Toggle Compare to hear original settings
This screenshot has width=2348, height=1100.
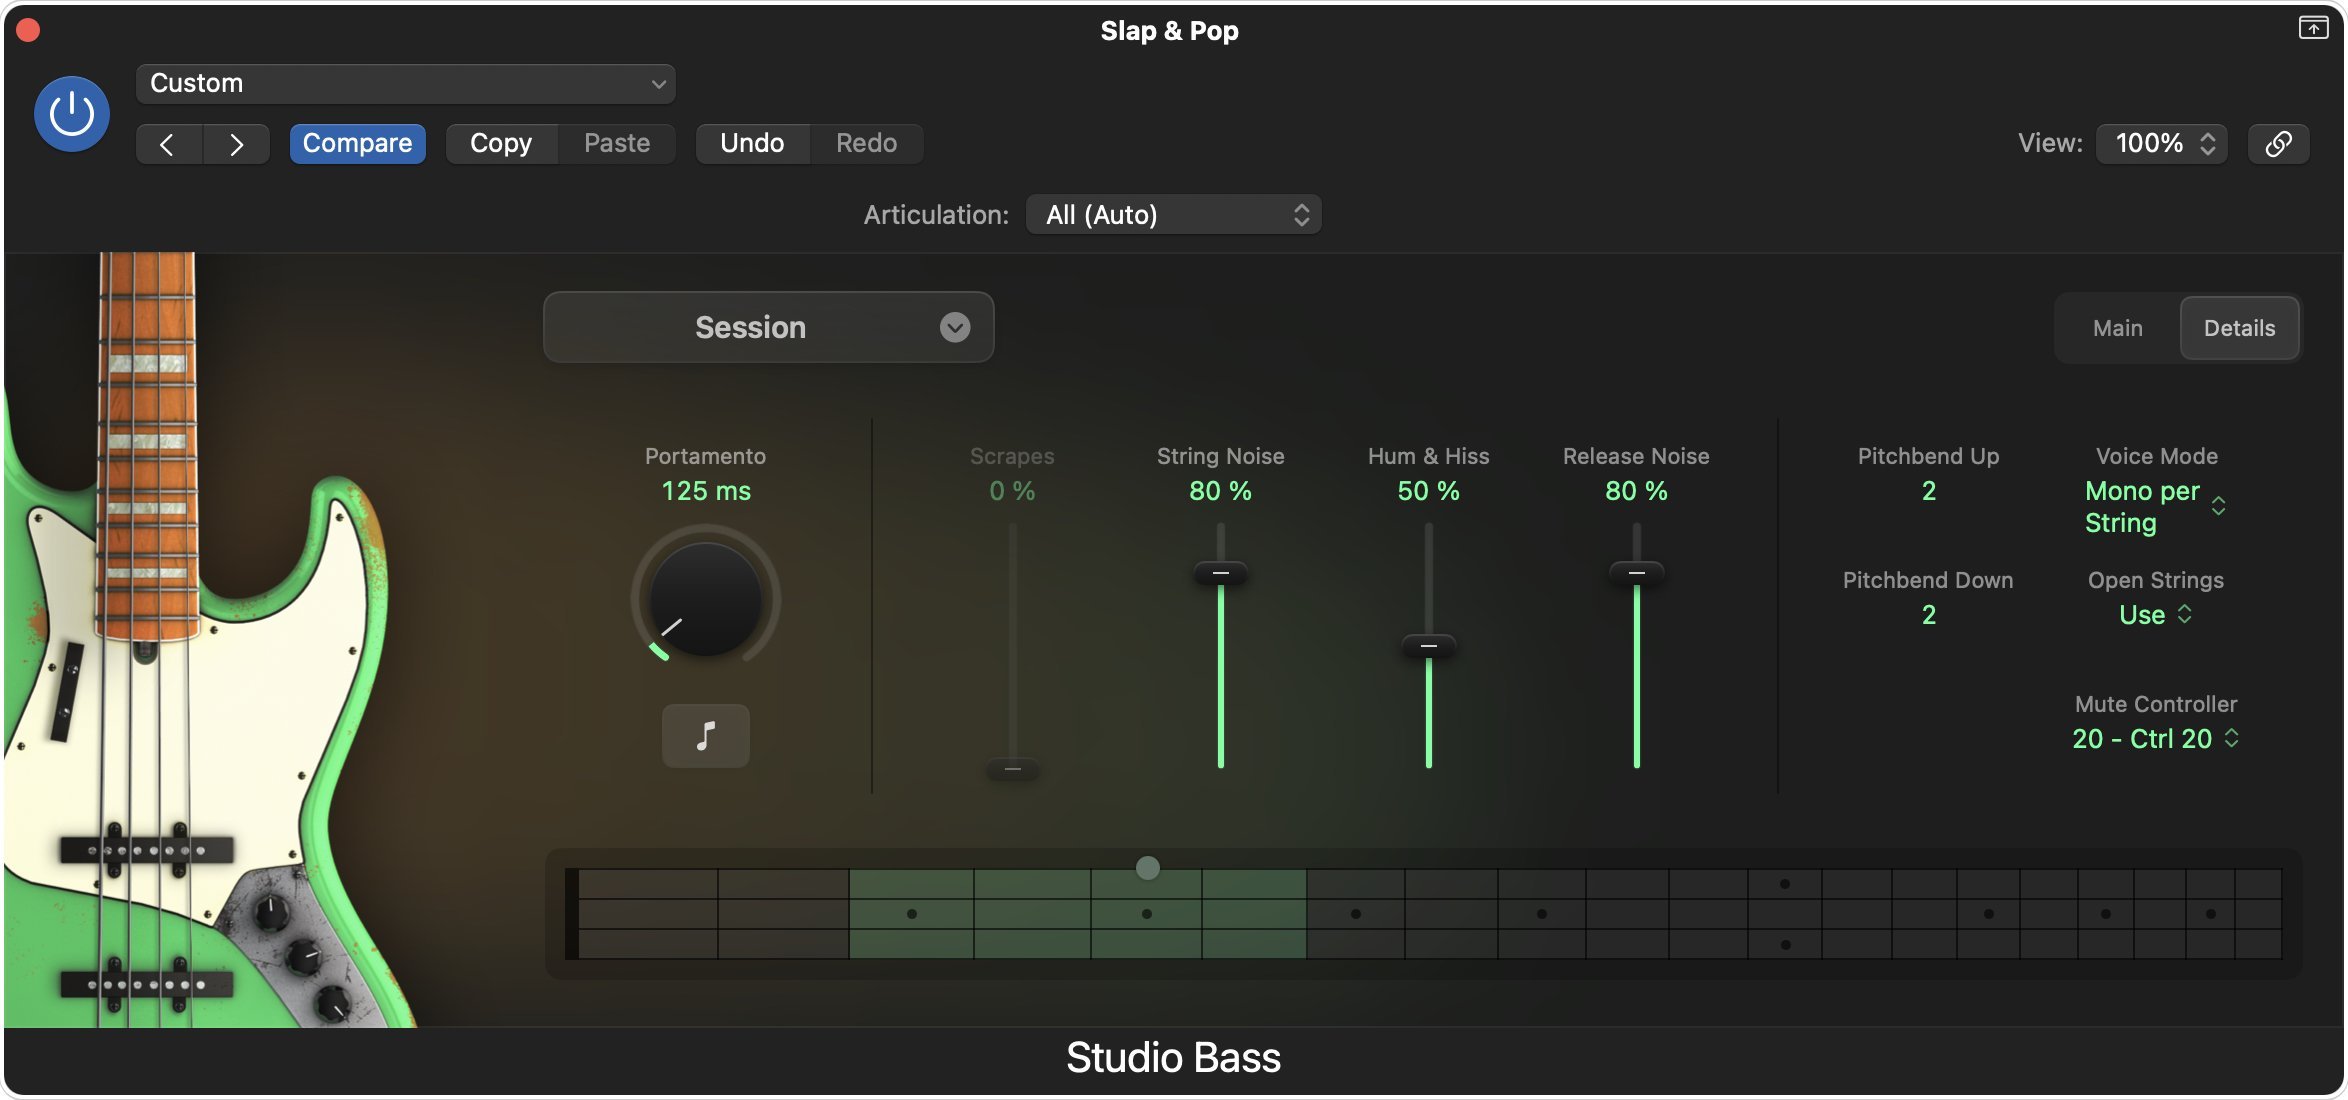(357, 143)
